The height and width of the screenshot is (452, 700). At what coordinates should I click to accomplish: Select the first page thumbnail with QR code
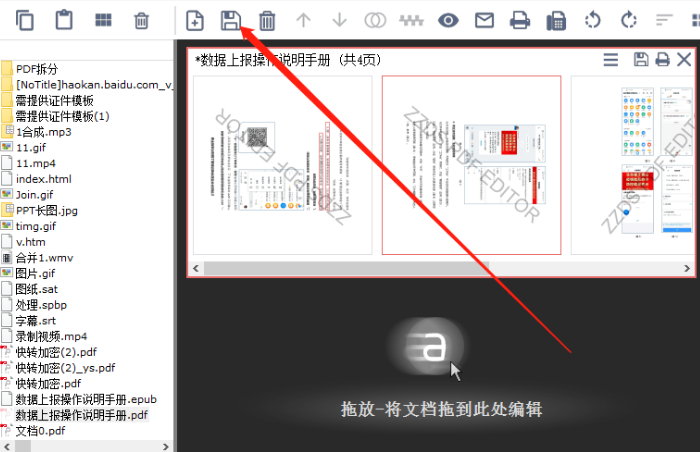[283, 165]
